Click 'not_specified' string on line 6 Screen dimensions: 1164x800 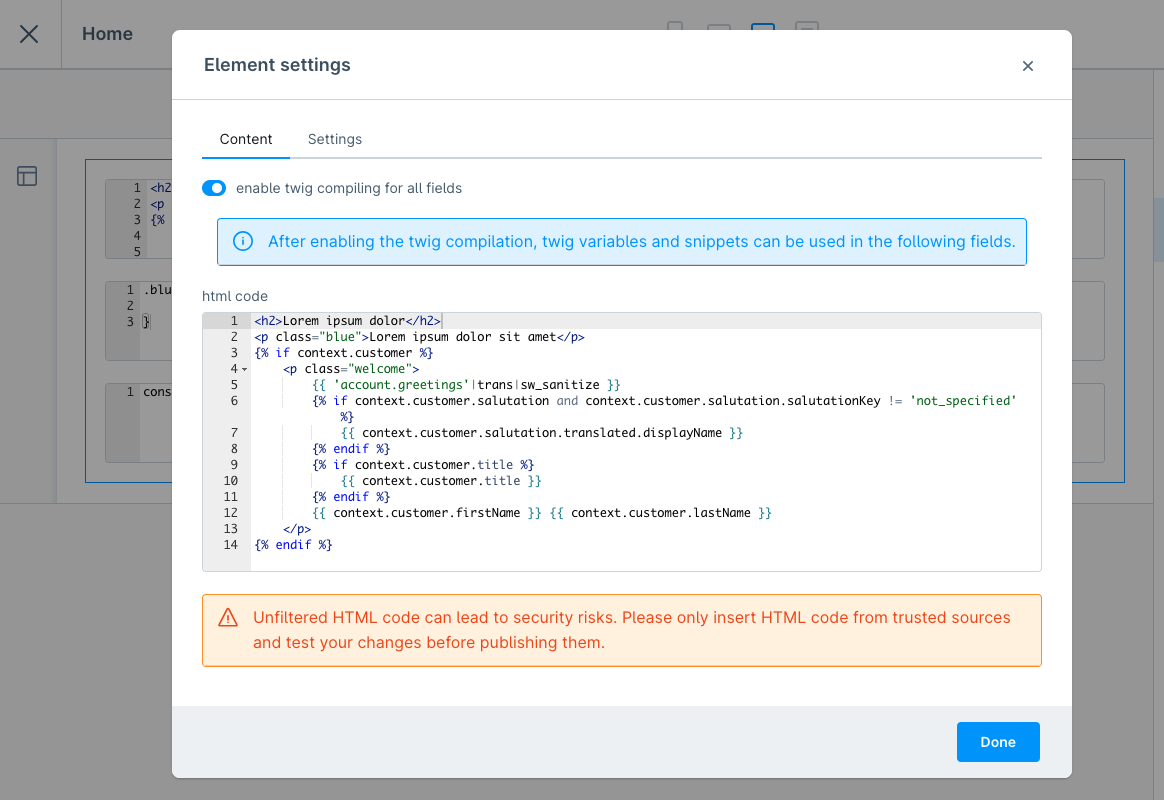tap(963, 401)
